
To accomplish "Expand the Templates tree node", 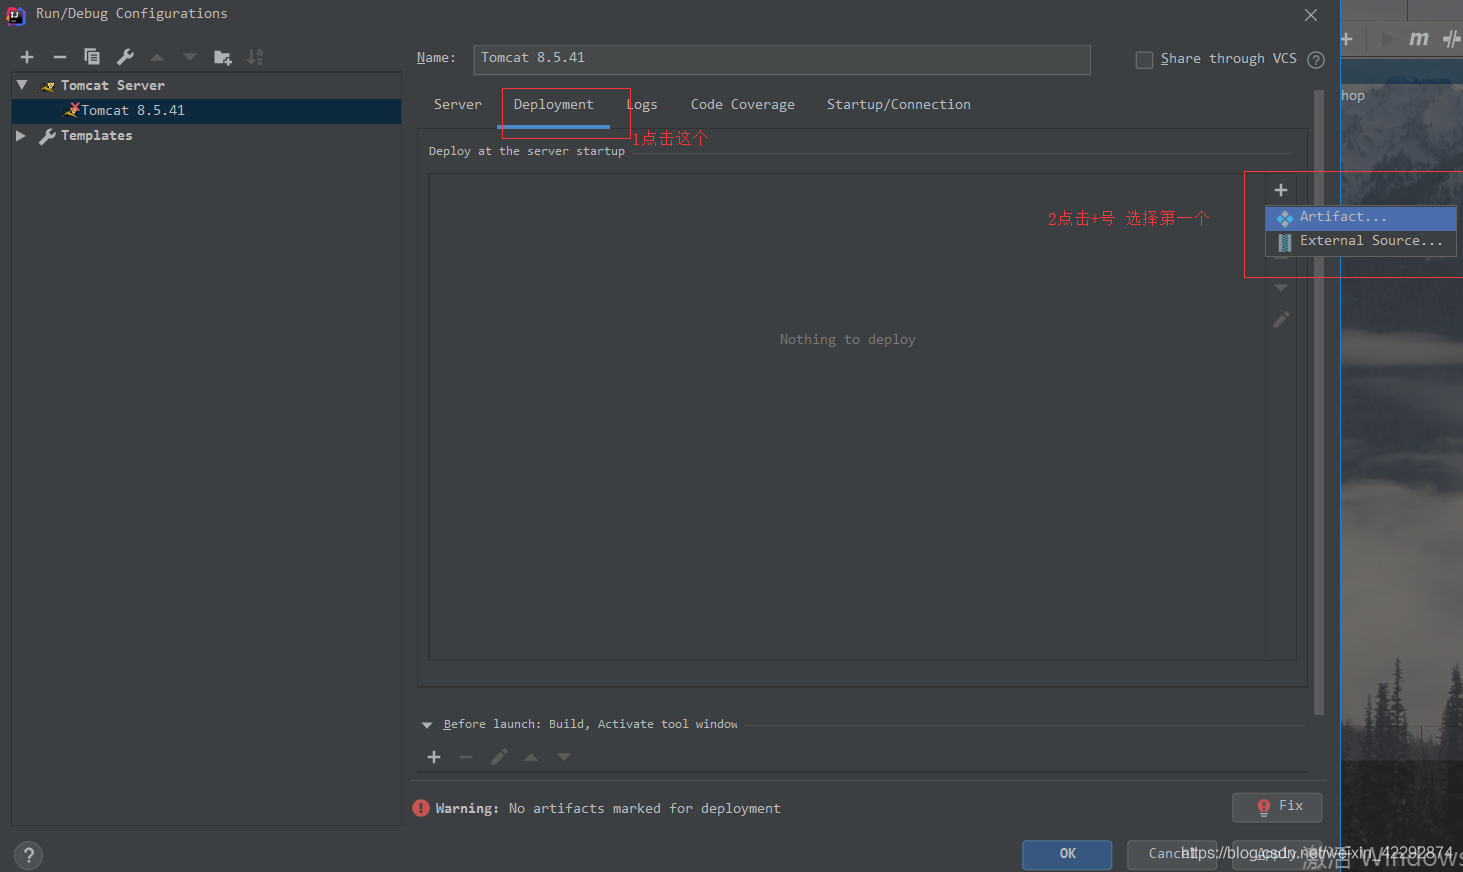I will [x=21, y=135].
